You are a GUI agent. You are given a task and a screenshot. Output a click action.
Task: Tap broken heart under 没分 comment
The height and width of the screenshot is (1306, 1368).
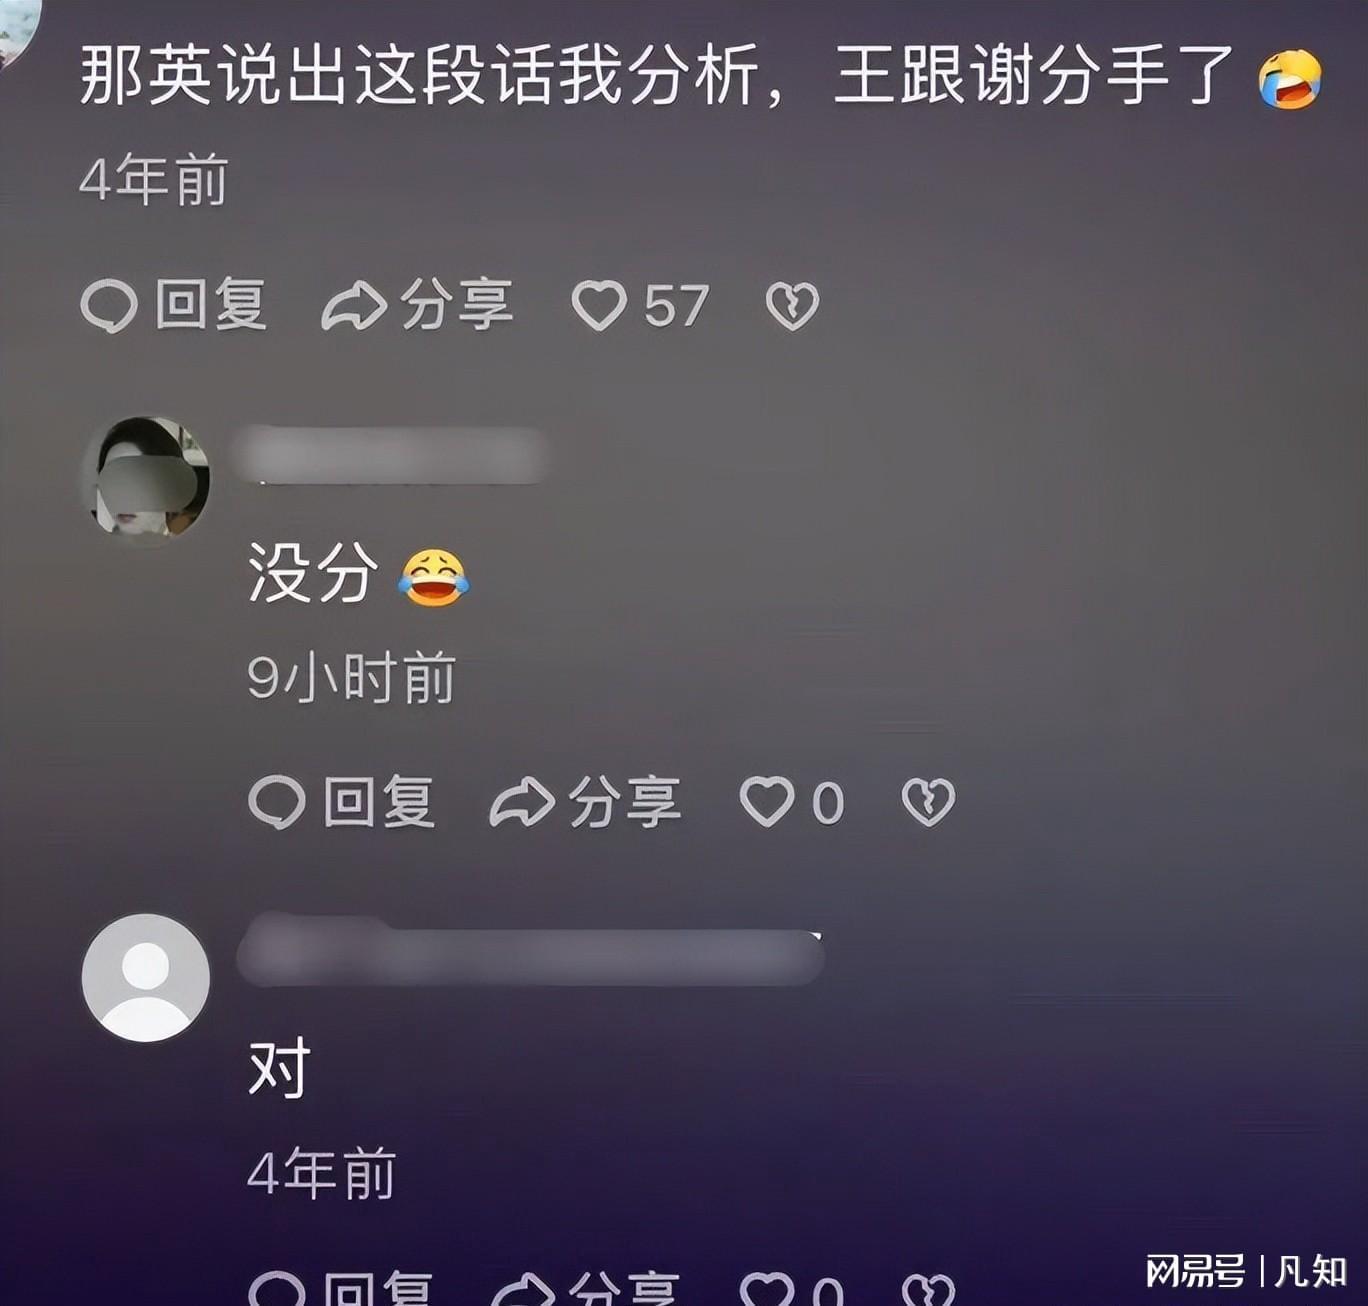point(928,802)
